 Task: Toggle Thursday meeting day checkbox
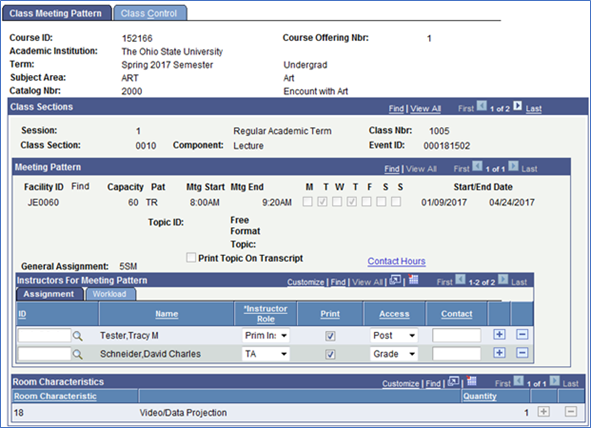coord(352,202)
